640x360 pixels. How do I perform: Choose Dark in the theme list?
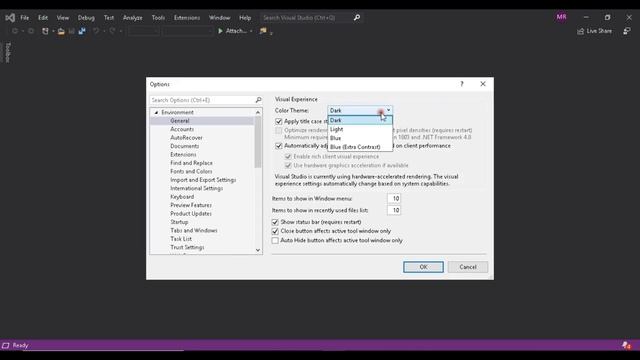(x=360, y=120)
